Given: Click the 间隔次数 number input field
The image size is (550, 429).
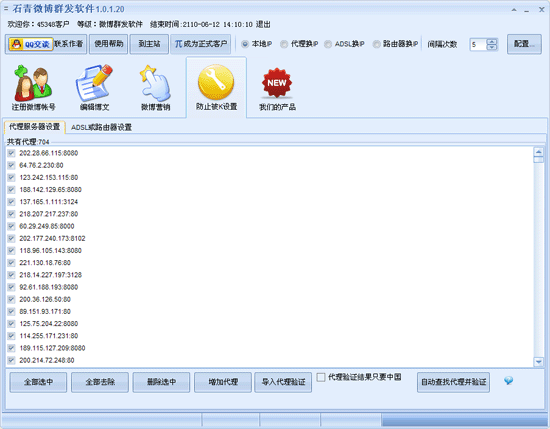Looking at the screenshot, I should tap(478, 45).
